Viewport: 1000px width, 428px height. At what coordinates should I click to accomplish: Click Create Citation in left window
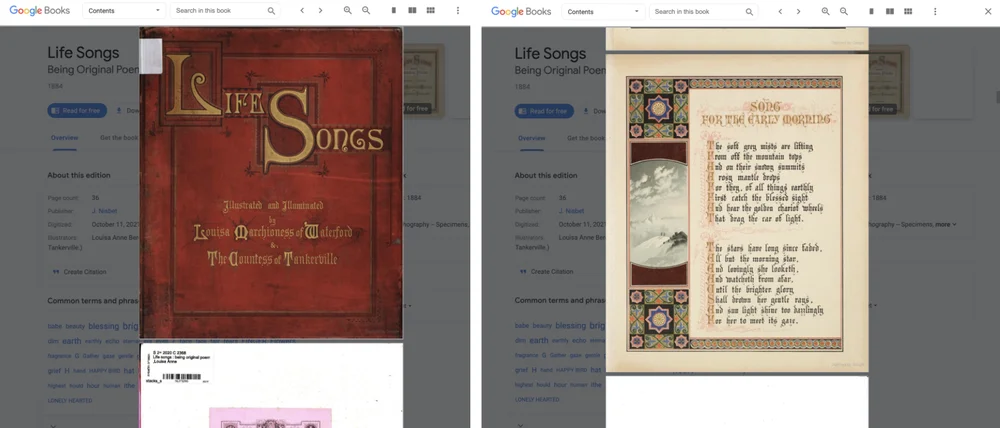click(80, 272)
